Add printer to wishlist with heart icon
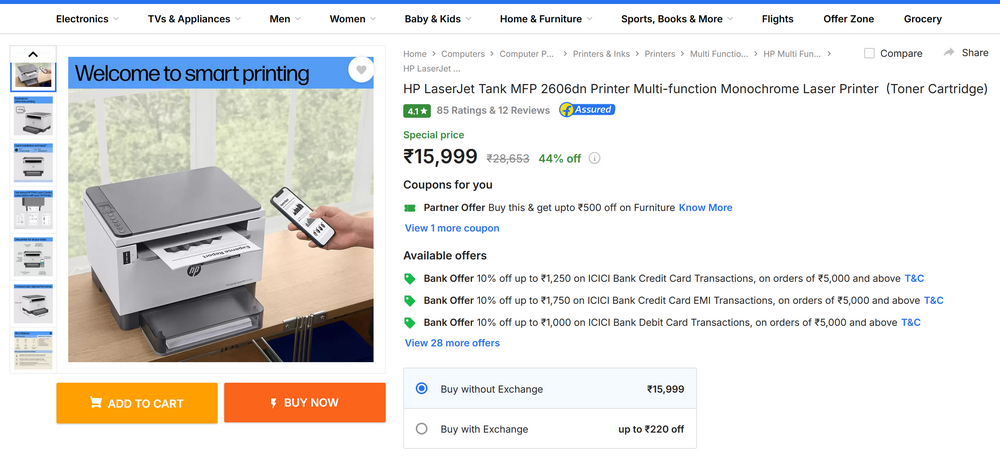Image resolution: width=1000 pixels, height=459 pixels. pyautogui.click(x=361, y=70)
